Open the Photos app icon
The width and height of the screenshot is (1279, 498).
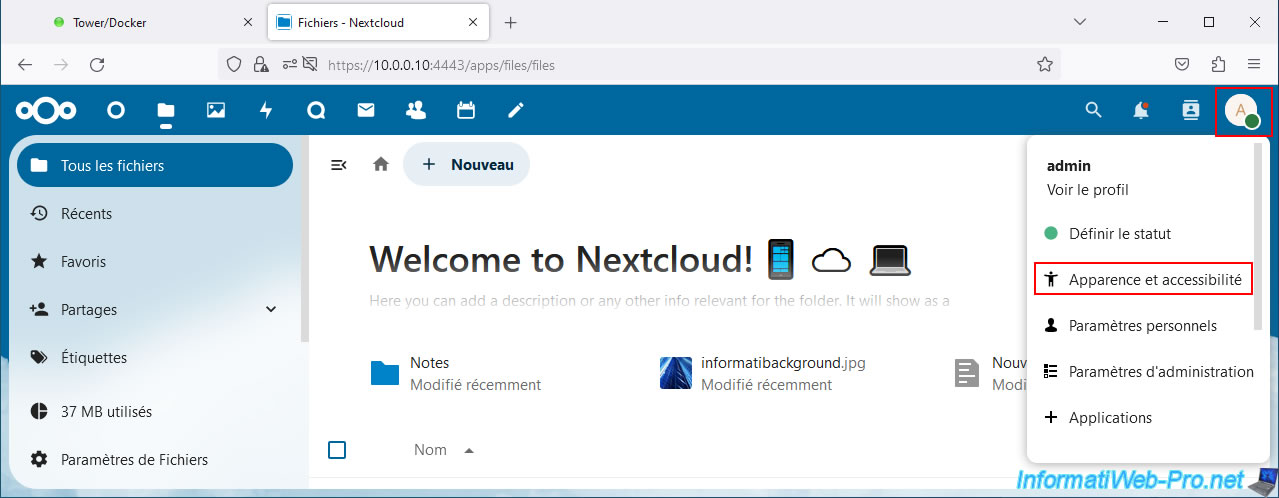tap(216, 111)
